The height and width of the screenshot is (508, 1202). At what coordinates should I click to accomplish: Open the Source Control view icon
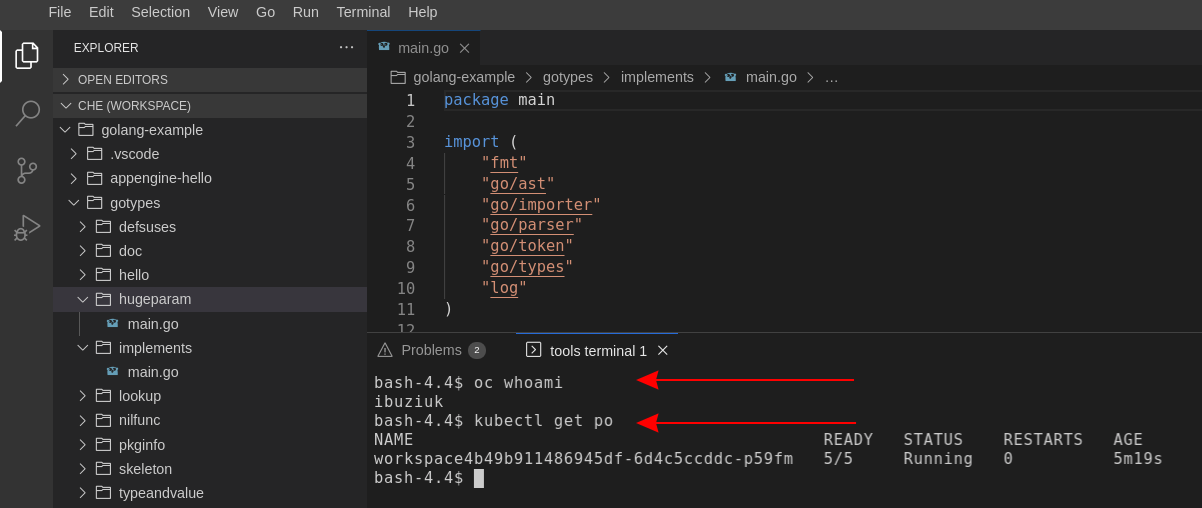pyautogui.click(x=27, y=170)
